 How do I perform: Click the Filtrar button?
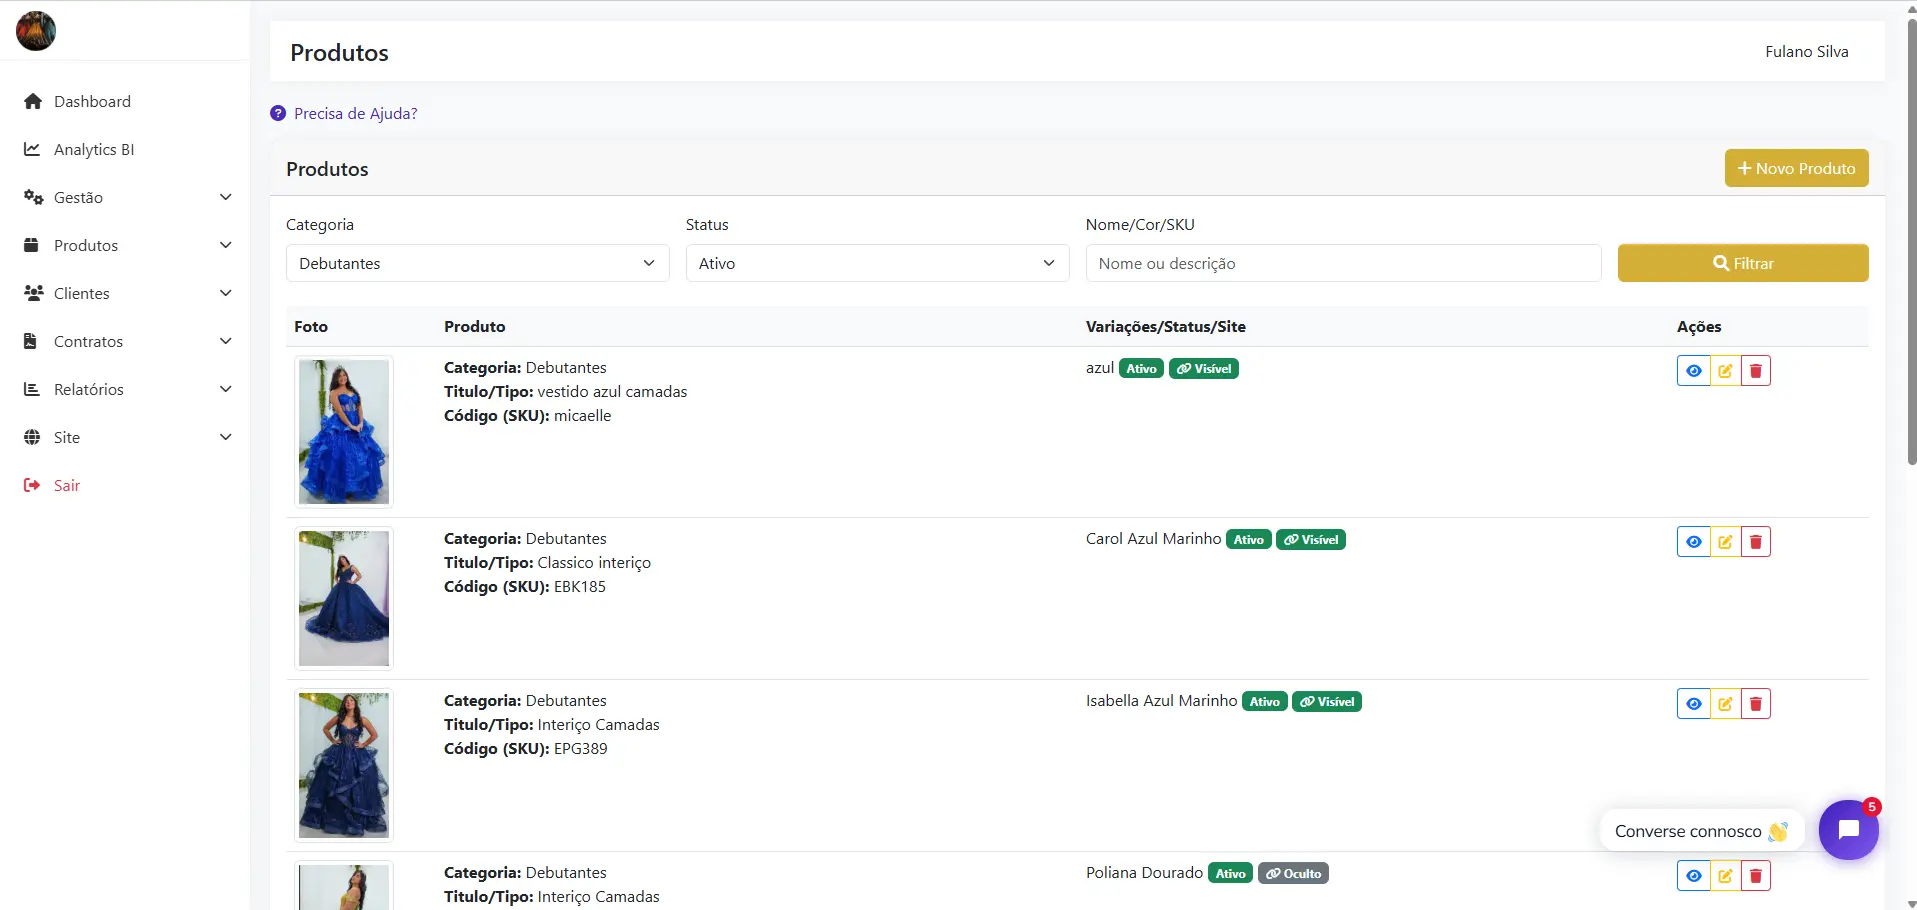(1743, 263)
